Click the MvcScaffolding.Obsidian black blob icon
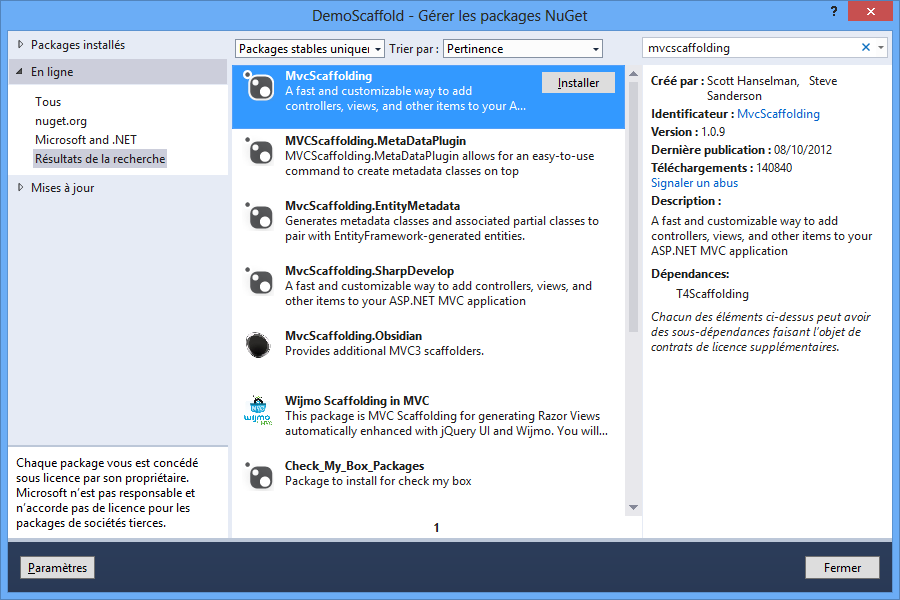Screen dimensions: 900x600 coord(258,345)
